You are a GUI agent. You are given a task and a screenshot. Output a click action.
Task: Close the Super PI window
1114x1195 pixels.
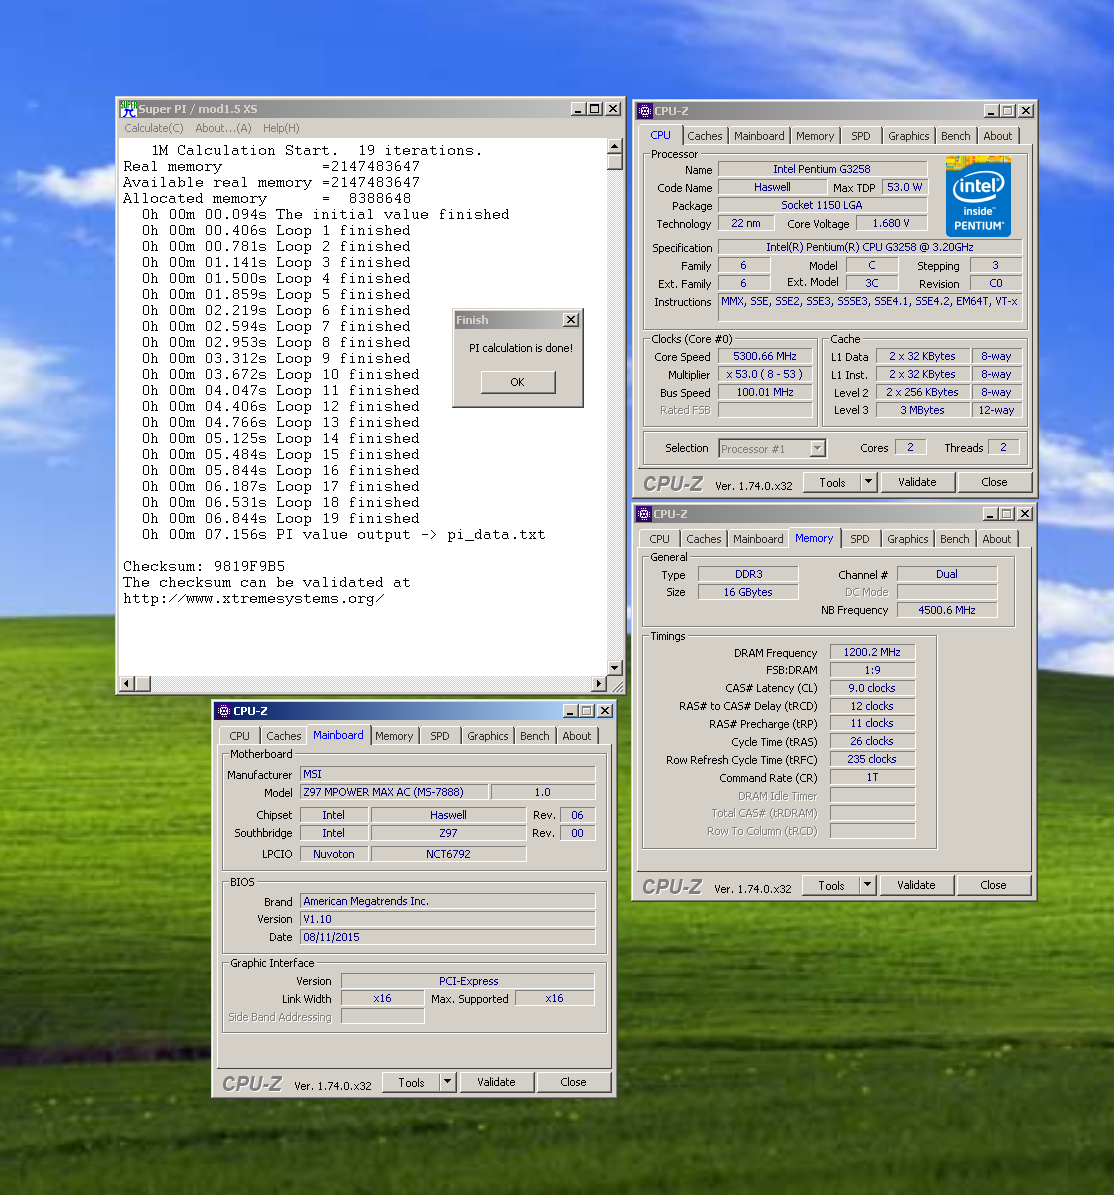(613, 109)
